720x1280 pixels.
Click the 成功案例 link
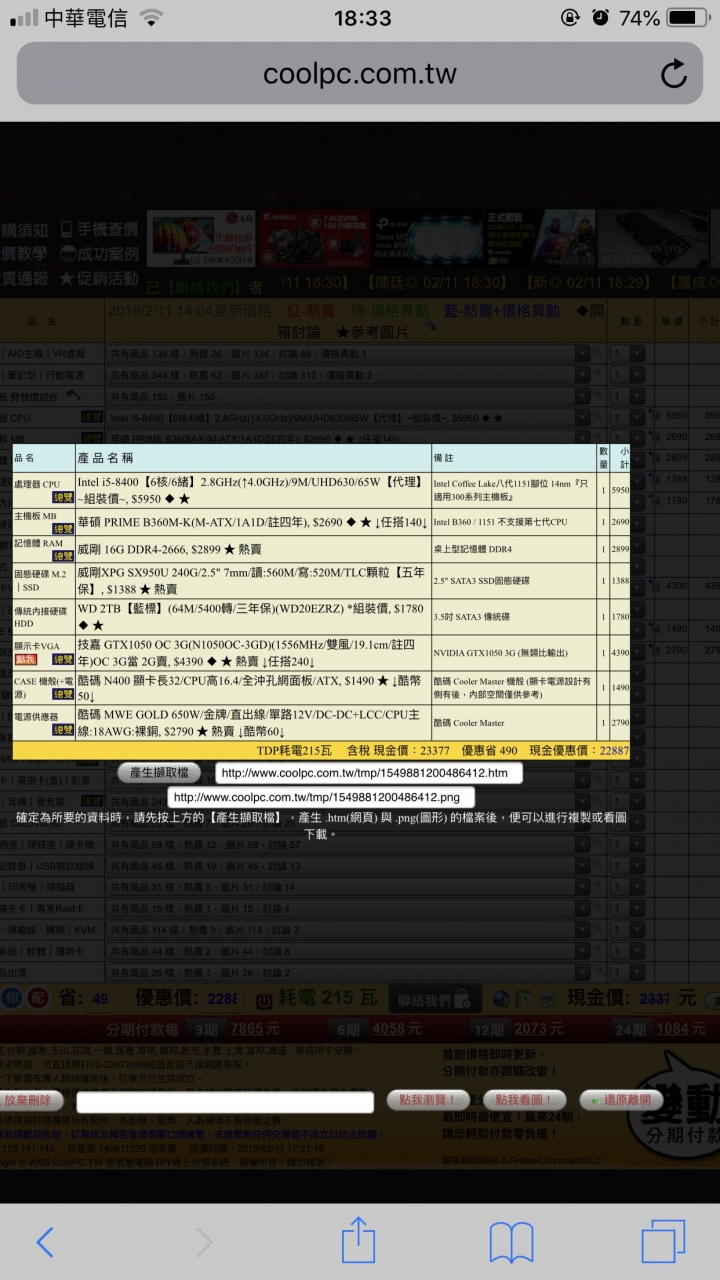pos(99,254)
